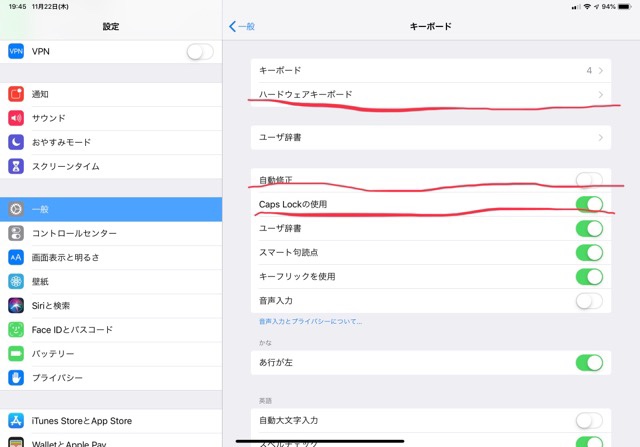This screenshot has width=640, height=447.
Task: Tap the コントロールセンター icon
Action: point(16,233)
